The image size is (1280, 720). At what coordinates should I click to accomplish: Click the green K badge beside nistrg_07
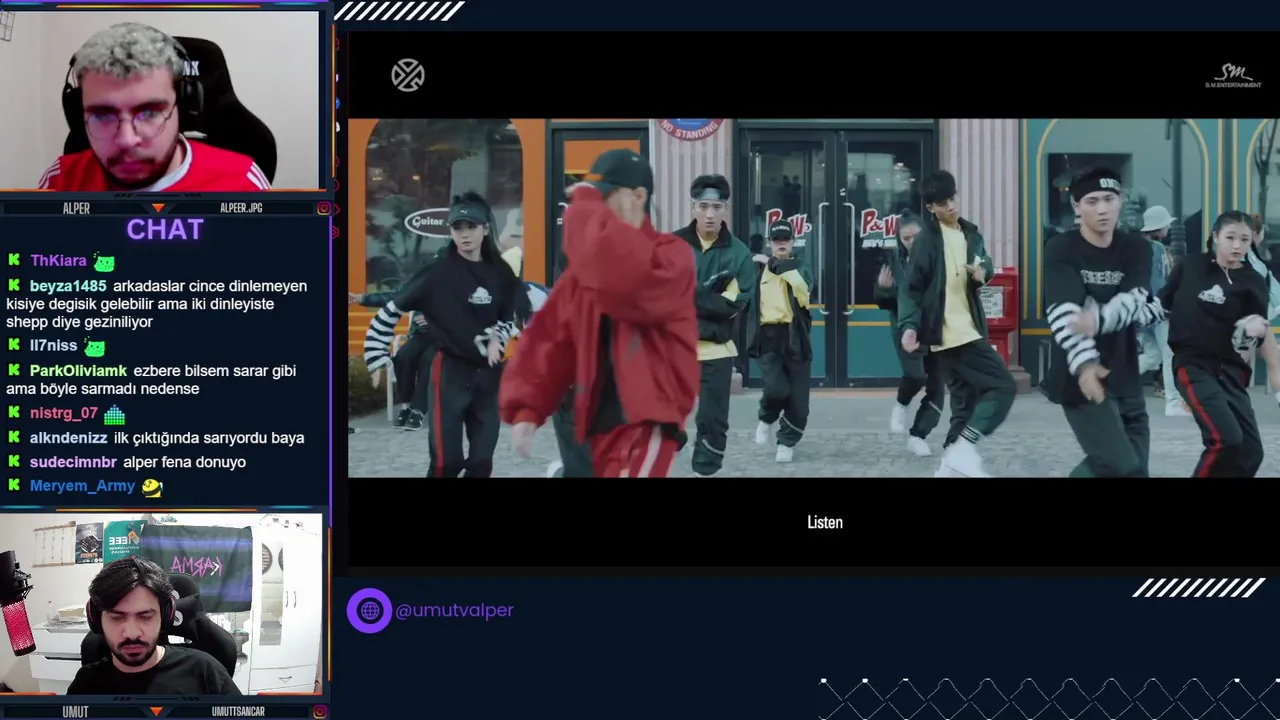pos(14,412)
